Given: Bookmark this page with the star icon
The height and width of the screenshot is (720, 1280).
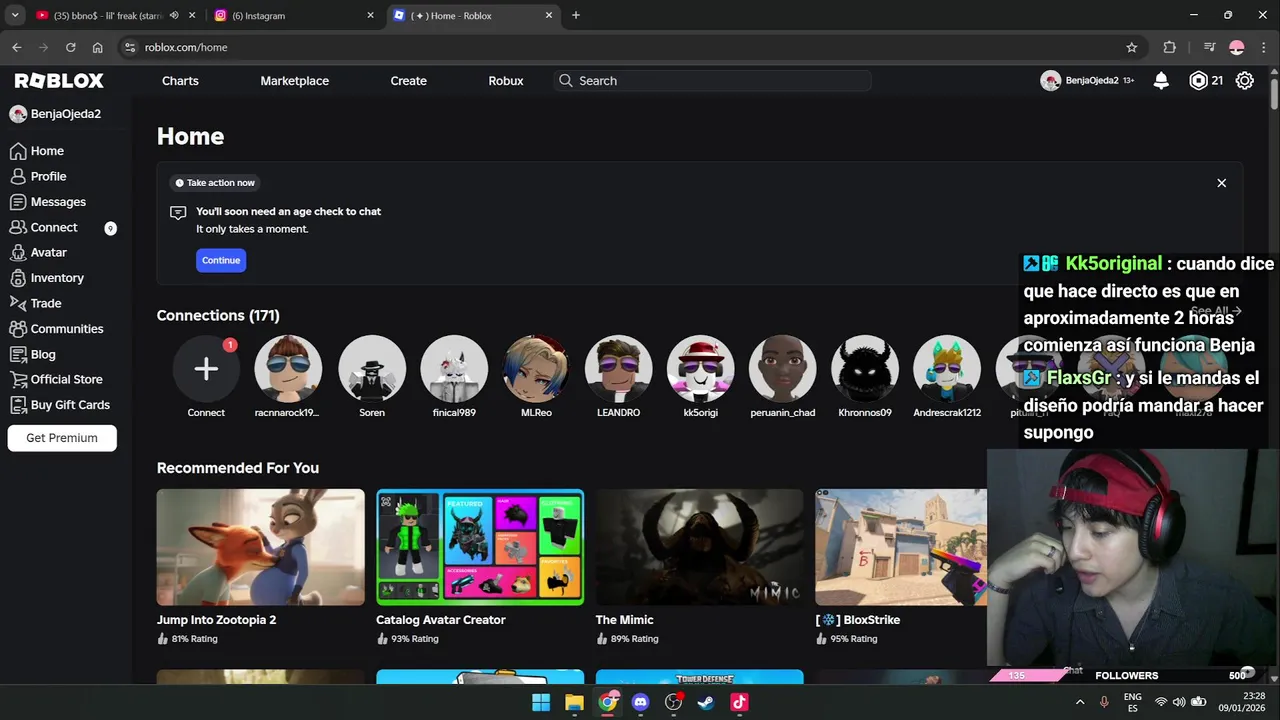Looking at the screenshot, I should (1132, 47).
